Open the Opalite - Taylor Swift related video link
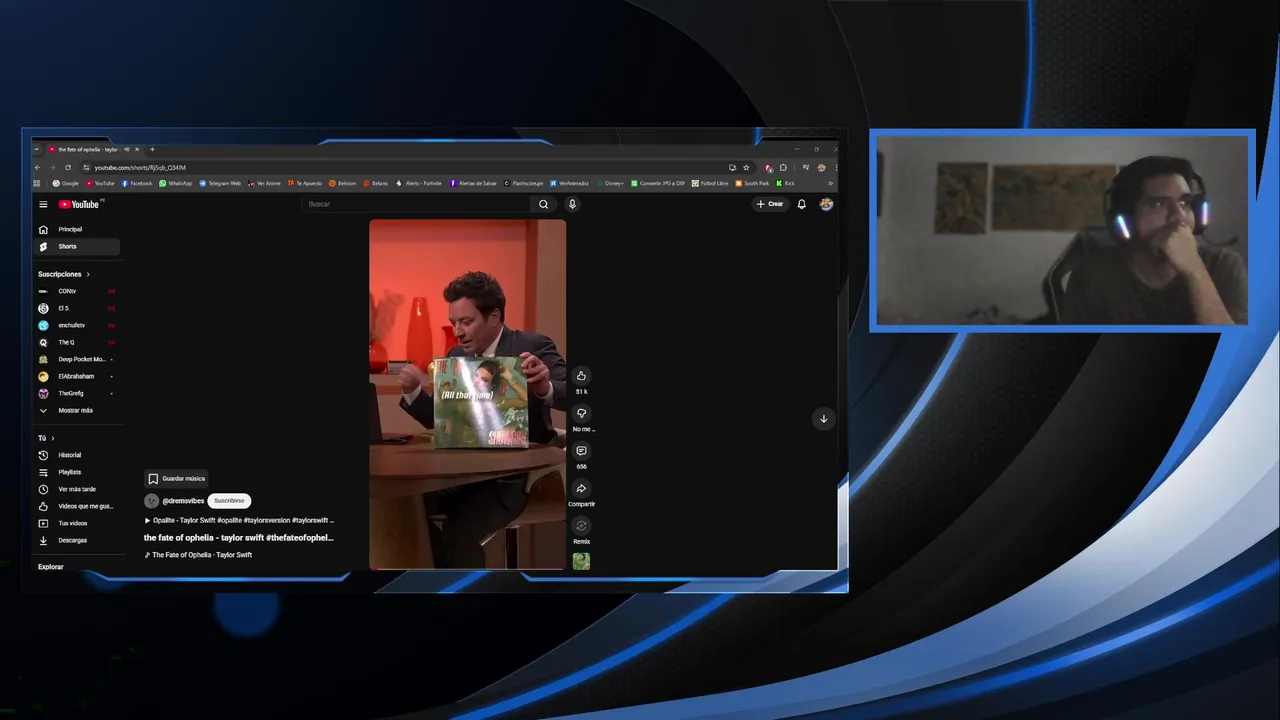This screenshot has width=1280, height=720. tap(239, 521)
